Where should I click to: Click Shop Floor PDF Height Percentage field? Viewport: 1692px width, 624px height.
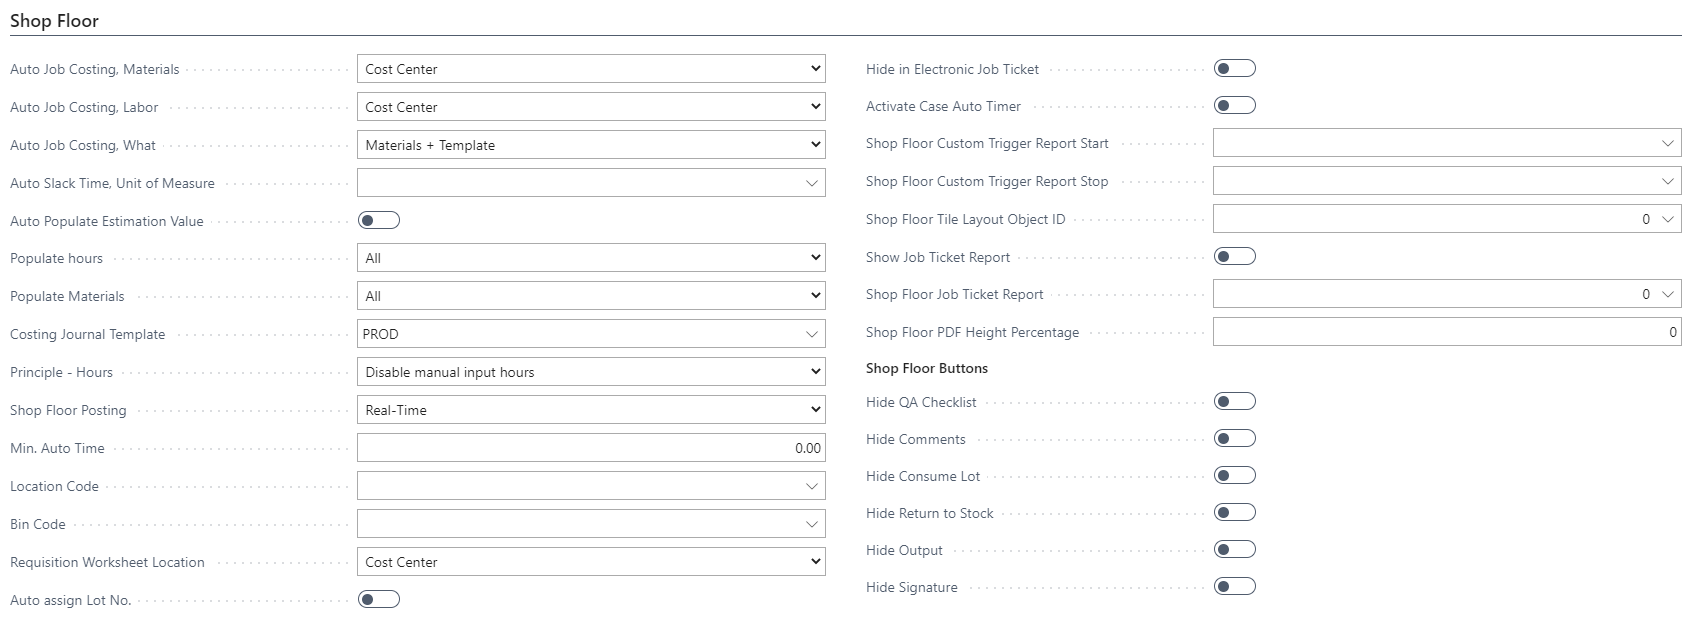point(1447,332)
